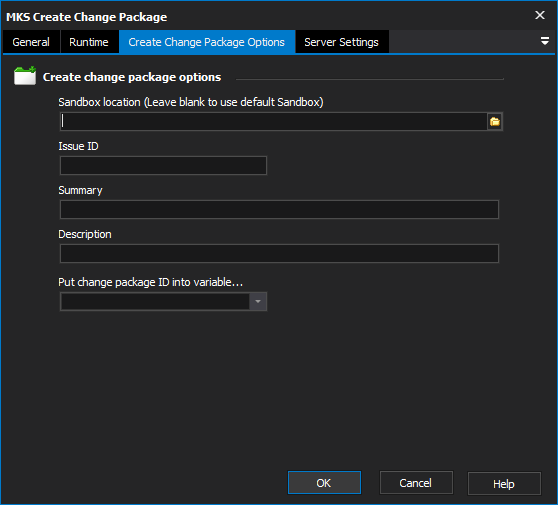The image size is (558, 505).
Task: Go to the Server Settings tab
Action: 342,42
